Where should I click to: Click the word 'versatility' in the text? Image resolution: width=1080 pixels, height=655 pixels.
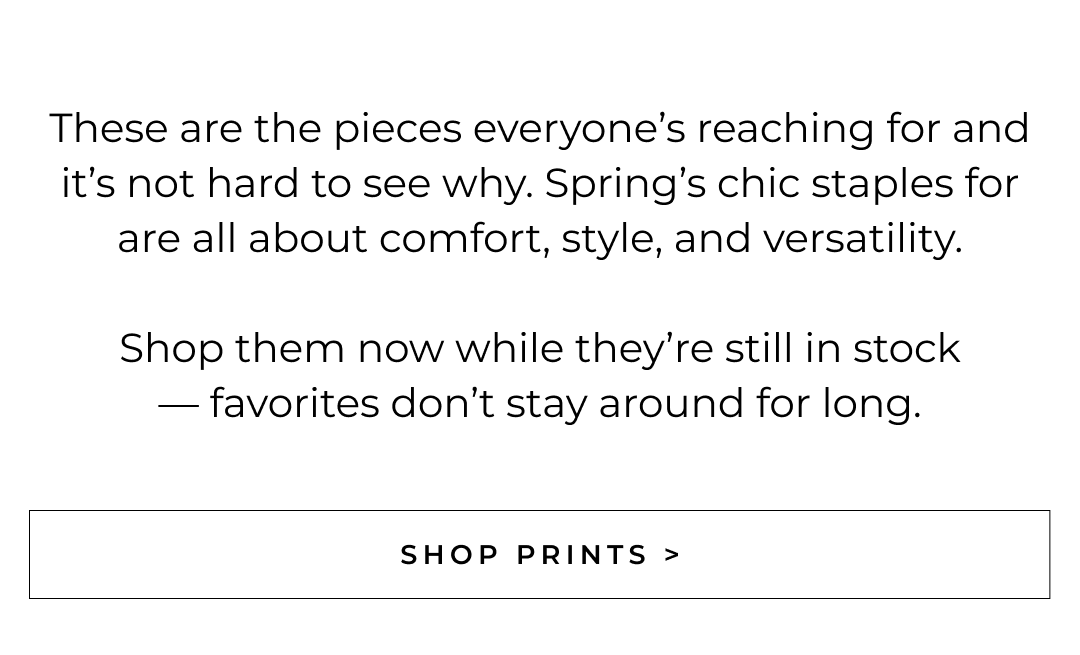pyautogui.click(x=861, y=239)
